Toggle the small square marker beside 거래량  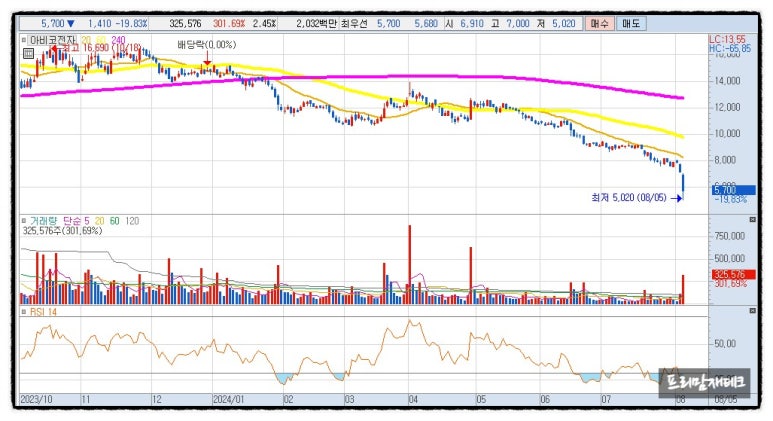point(24,221)
